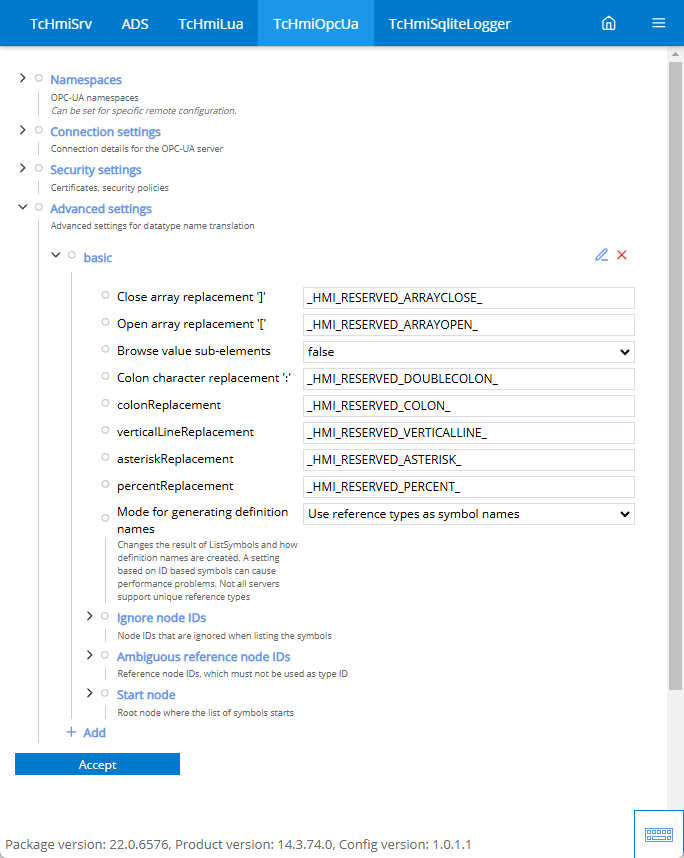Focus the colonReplacement input field
This screenshot has width=684, height=858.
469,406
